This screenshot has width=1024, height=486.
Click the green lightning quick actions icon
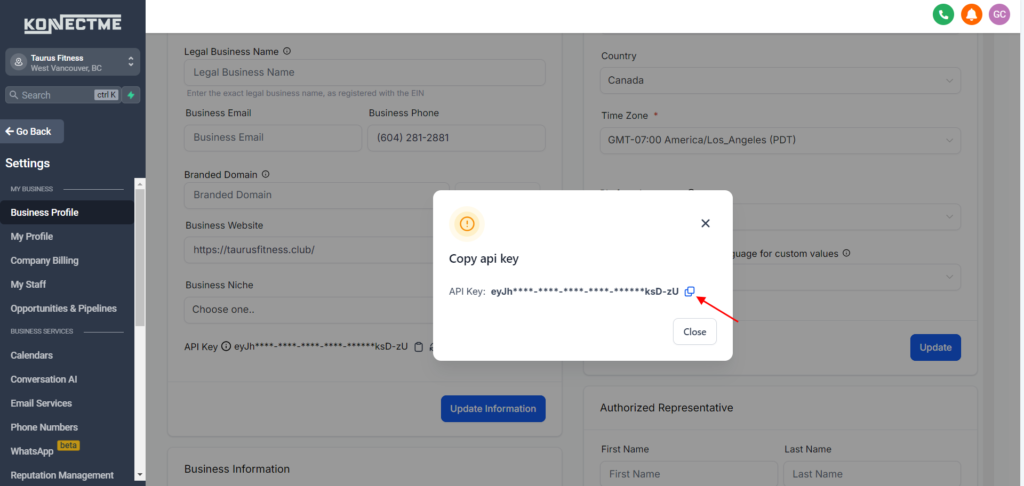coord(131,95)
